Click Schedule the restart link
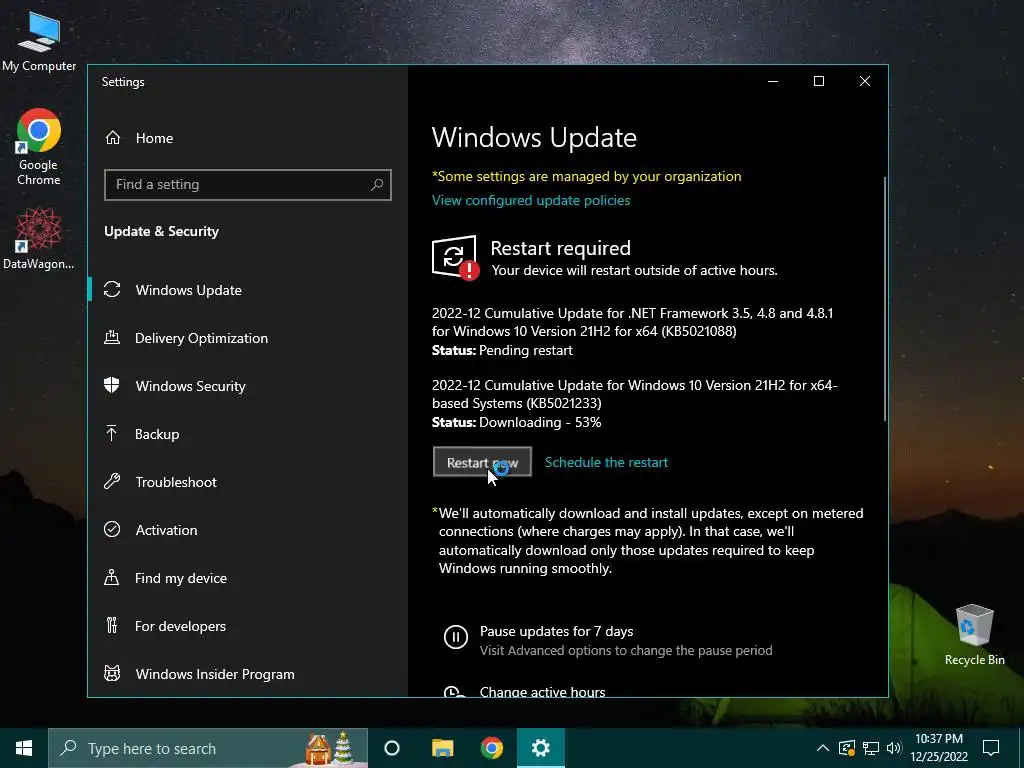Screen dimensions: 1024x768 point(606,462)
